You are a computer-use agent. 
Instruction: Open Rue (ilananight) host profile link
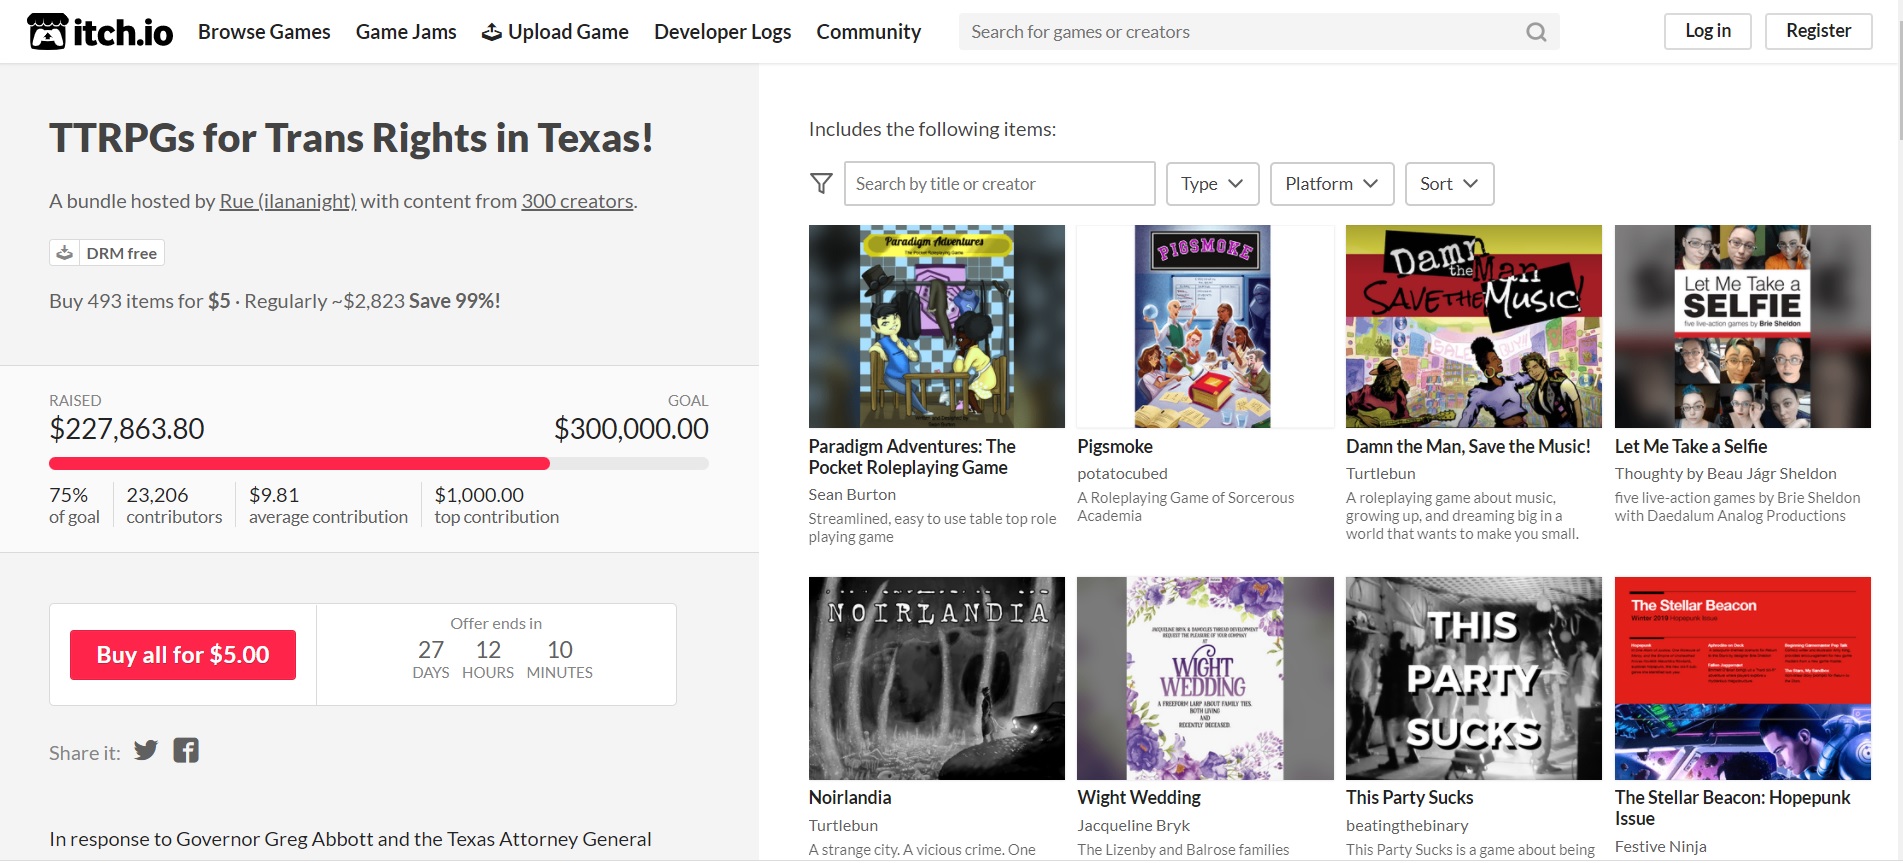pyautogui.click(x=288, y=201)
